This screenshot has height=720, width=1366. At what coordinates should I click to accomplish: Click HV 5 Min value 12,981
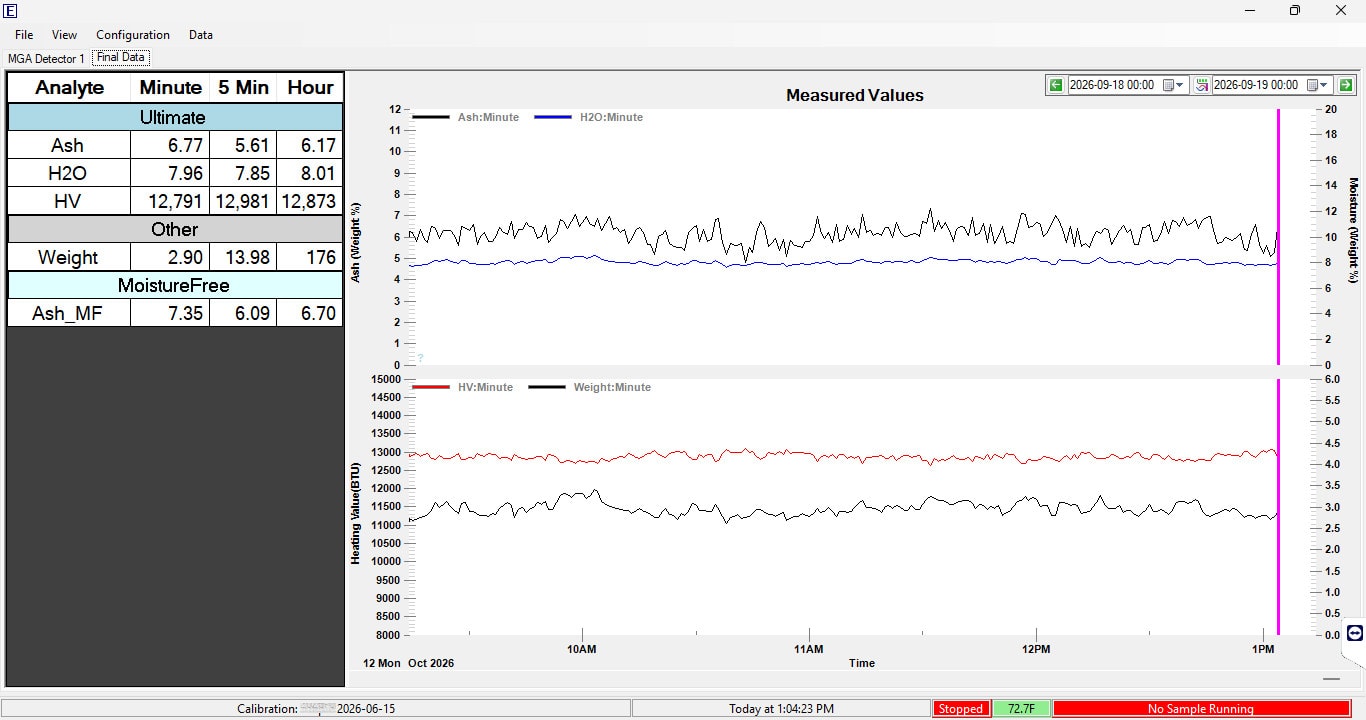click(244, 201)
